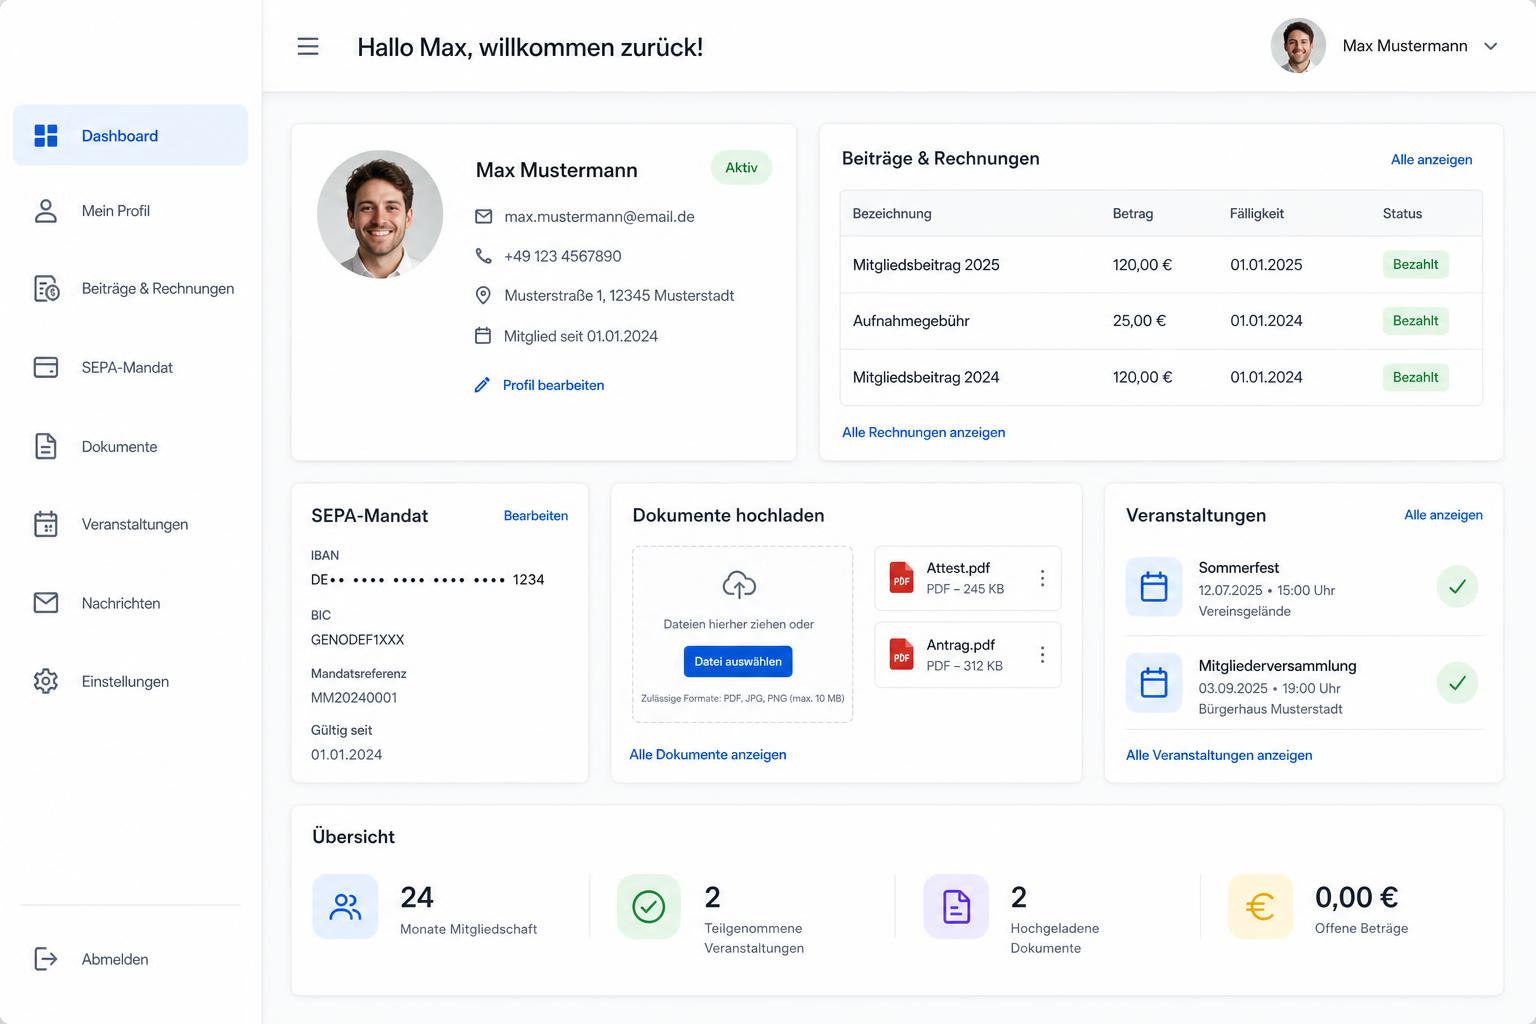Toggle the Mitgliederversammlung attendance checkmark
The width and height of the screenshot is (1536, 1024).
coord(1457,683)
